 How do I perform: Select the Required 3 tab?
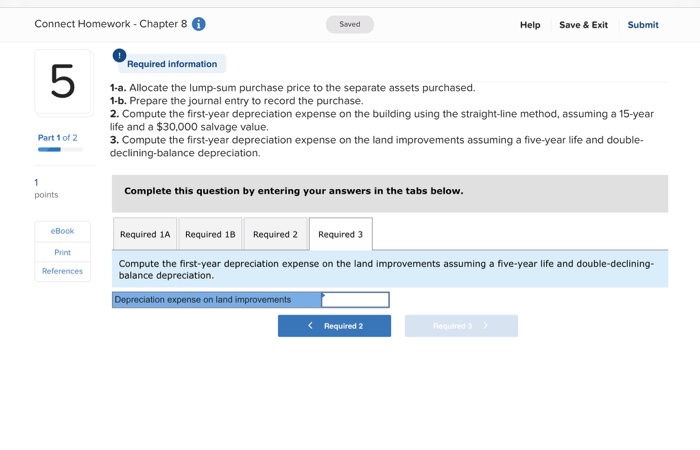pos(341,234)
